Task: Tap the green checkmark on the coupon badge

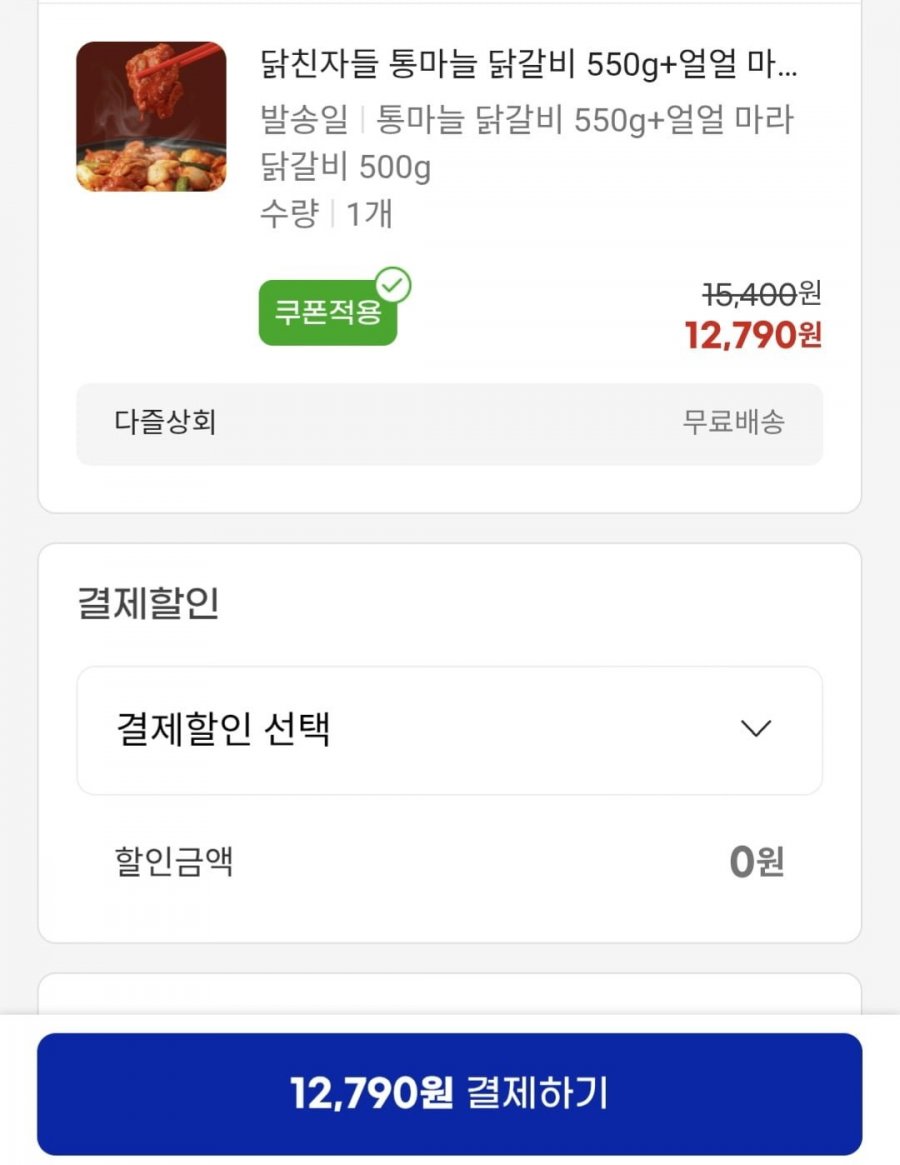Action: (x=395, y=286)
